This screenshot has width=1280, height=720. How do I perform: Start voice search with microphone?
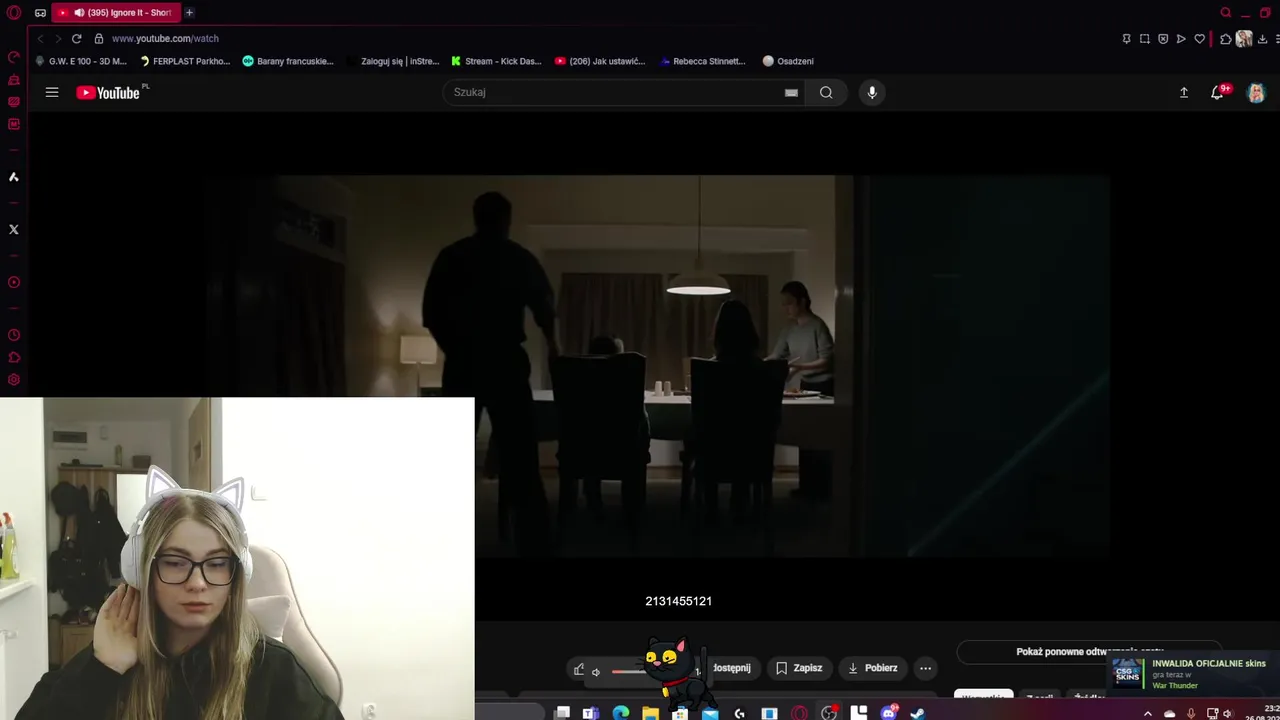(x=872, y=92)
